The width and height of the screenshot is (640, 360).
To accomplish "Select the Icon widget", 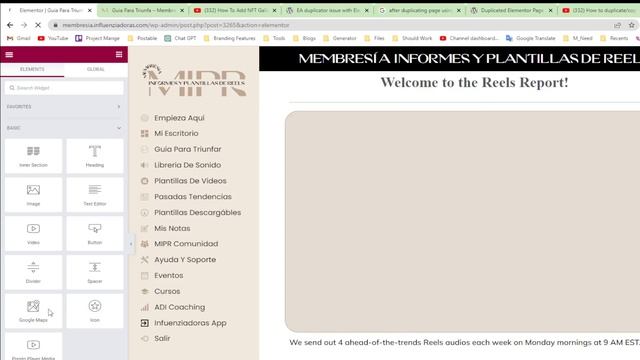I will click(95, 311).
